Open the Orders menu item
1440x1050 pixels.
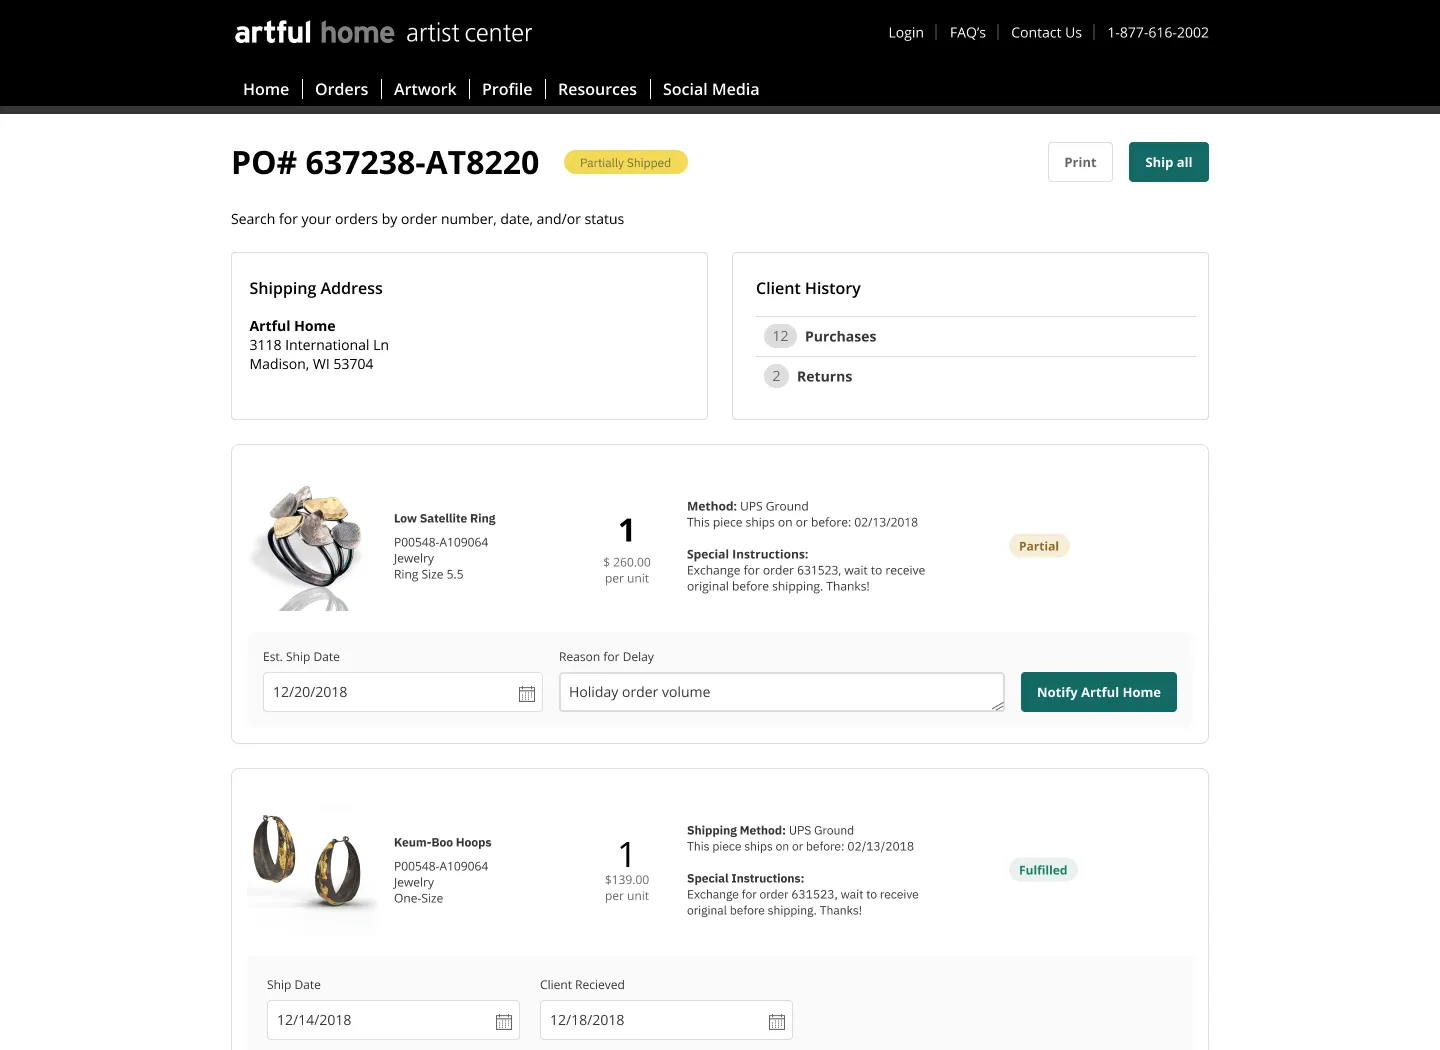341,89
